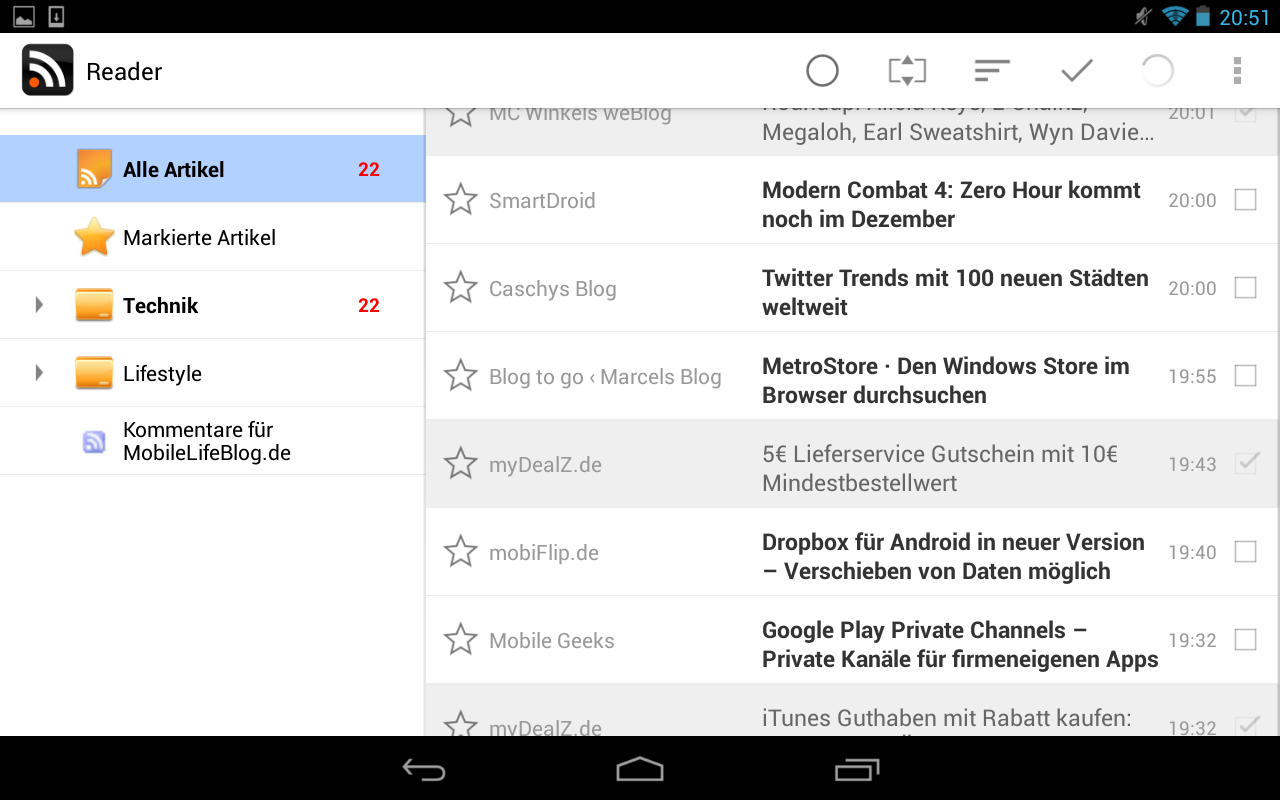Tap the mobiFlip.de source name

(x=544, y=552)
